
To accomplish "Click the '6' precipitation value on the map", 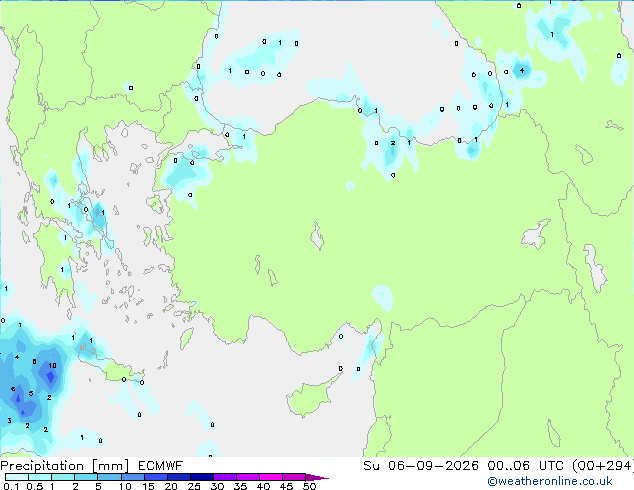I will click(x=13, y=389).
